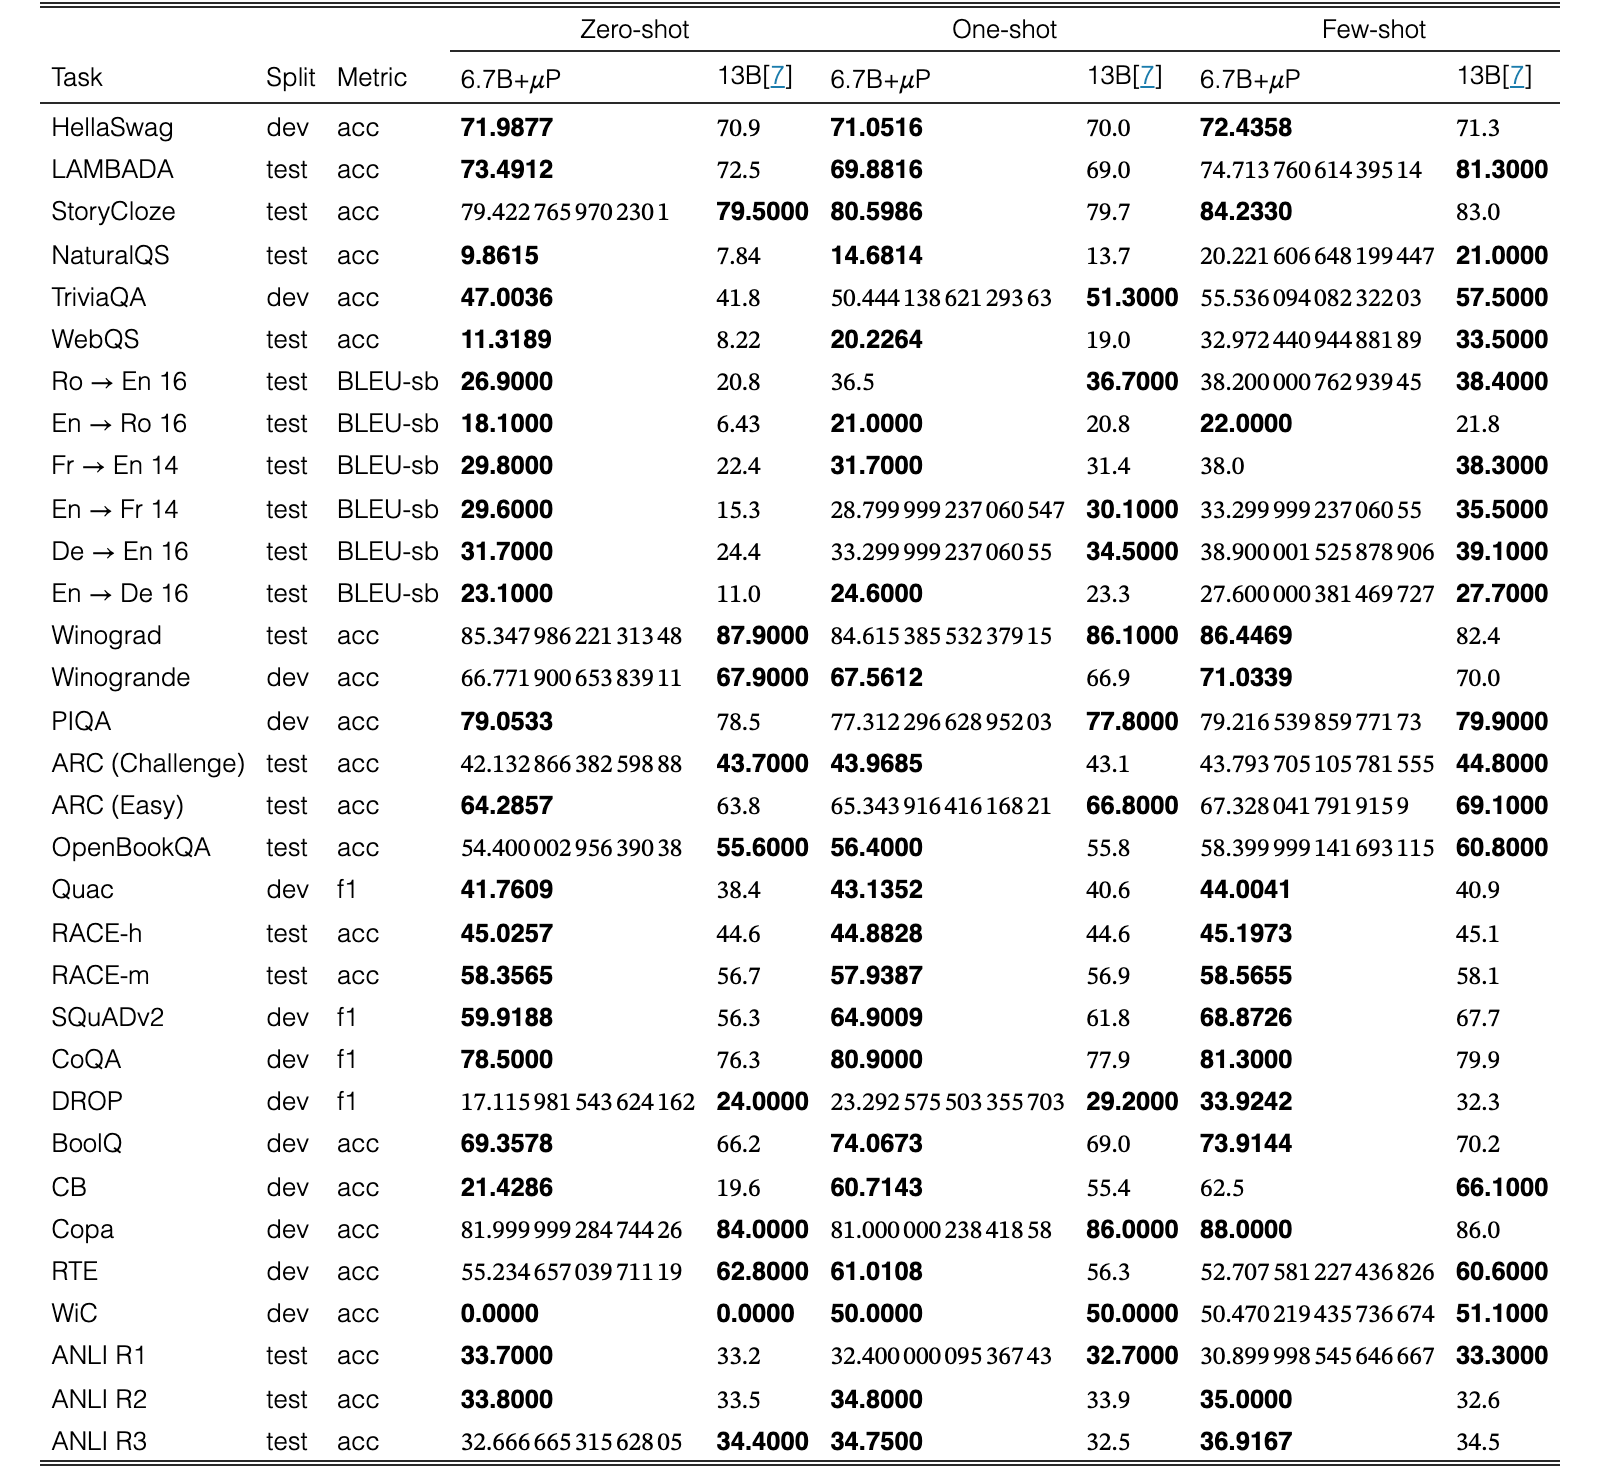Select WebQS few-shot 13B value 33.5000
Viewport: 1600px width, 1468px height.
(x=1502, y=340)
